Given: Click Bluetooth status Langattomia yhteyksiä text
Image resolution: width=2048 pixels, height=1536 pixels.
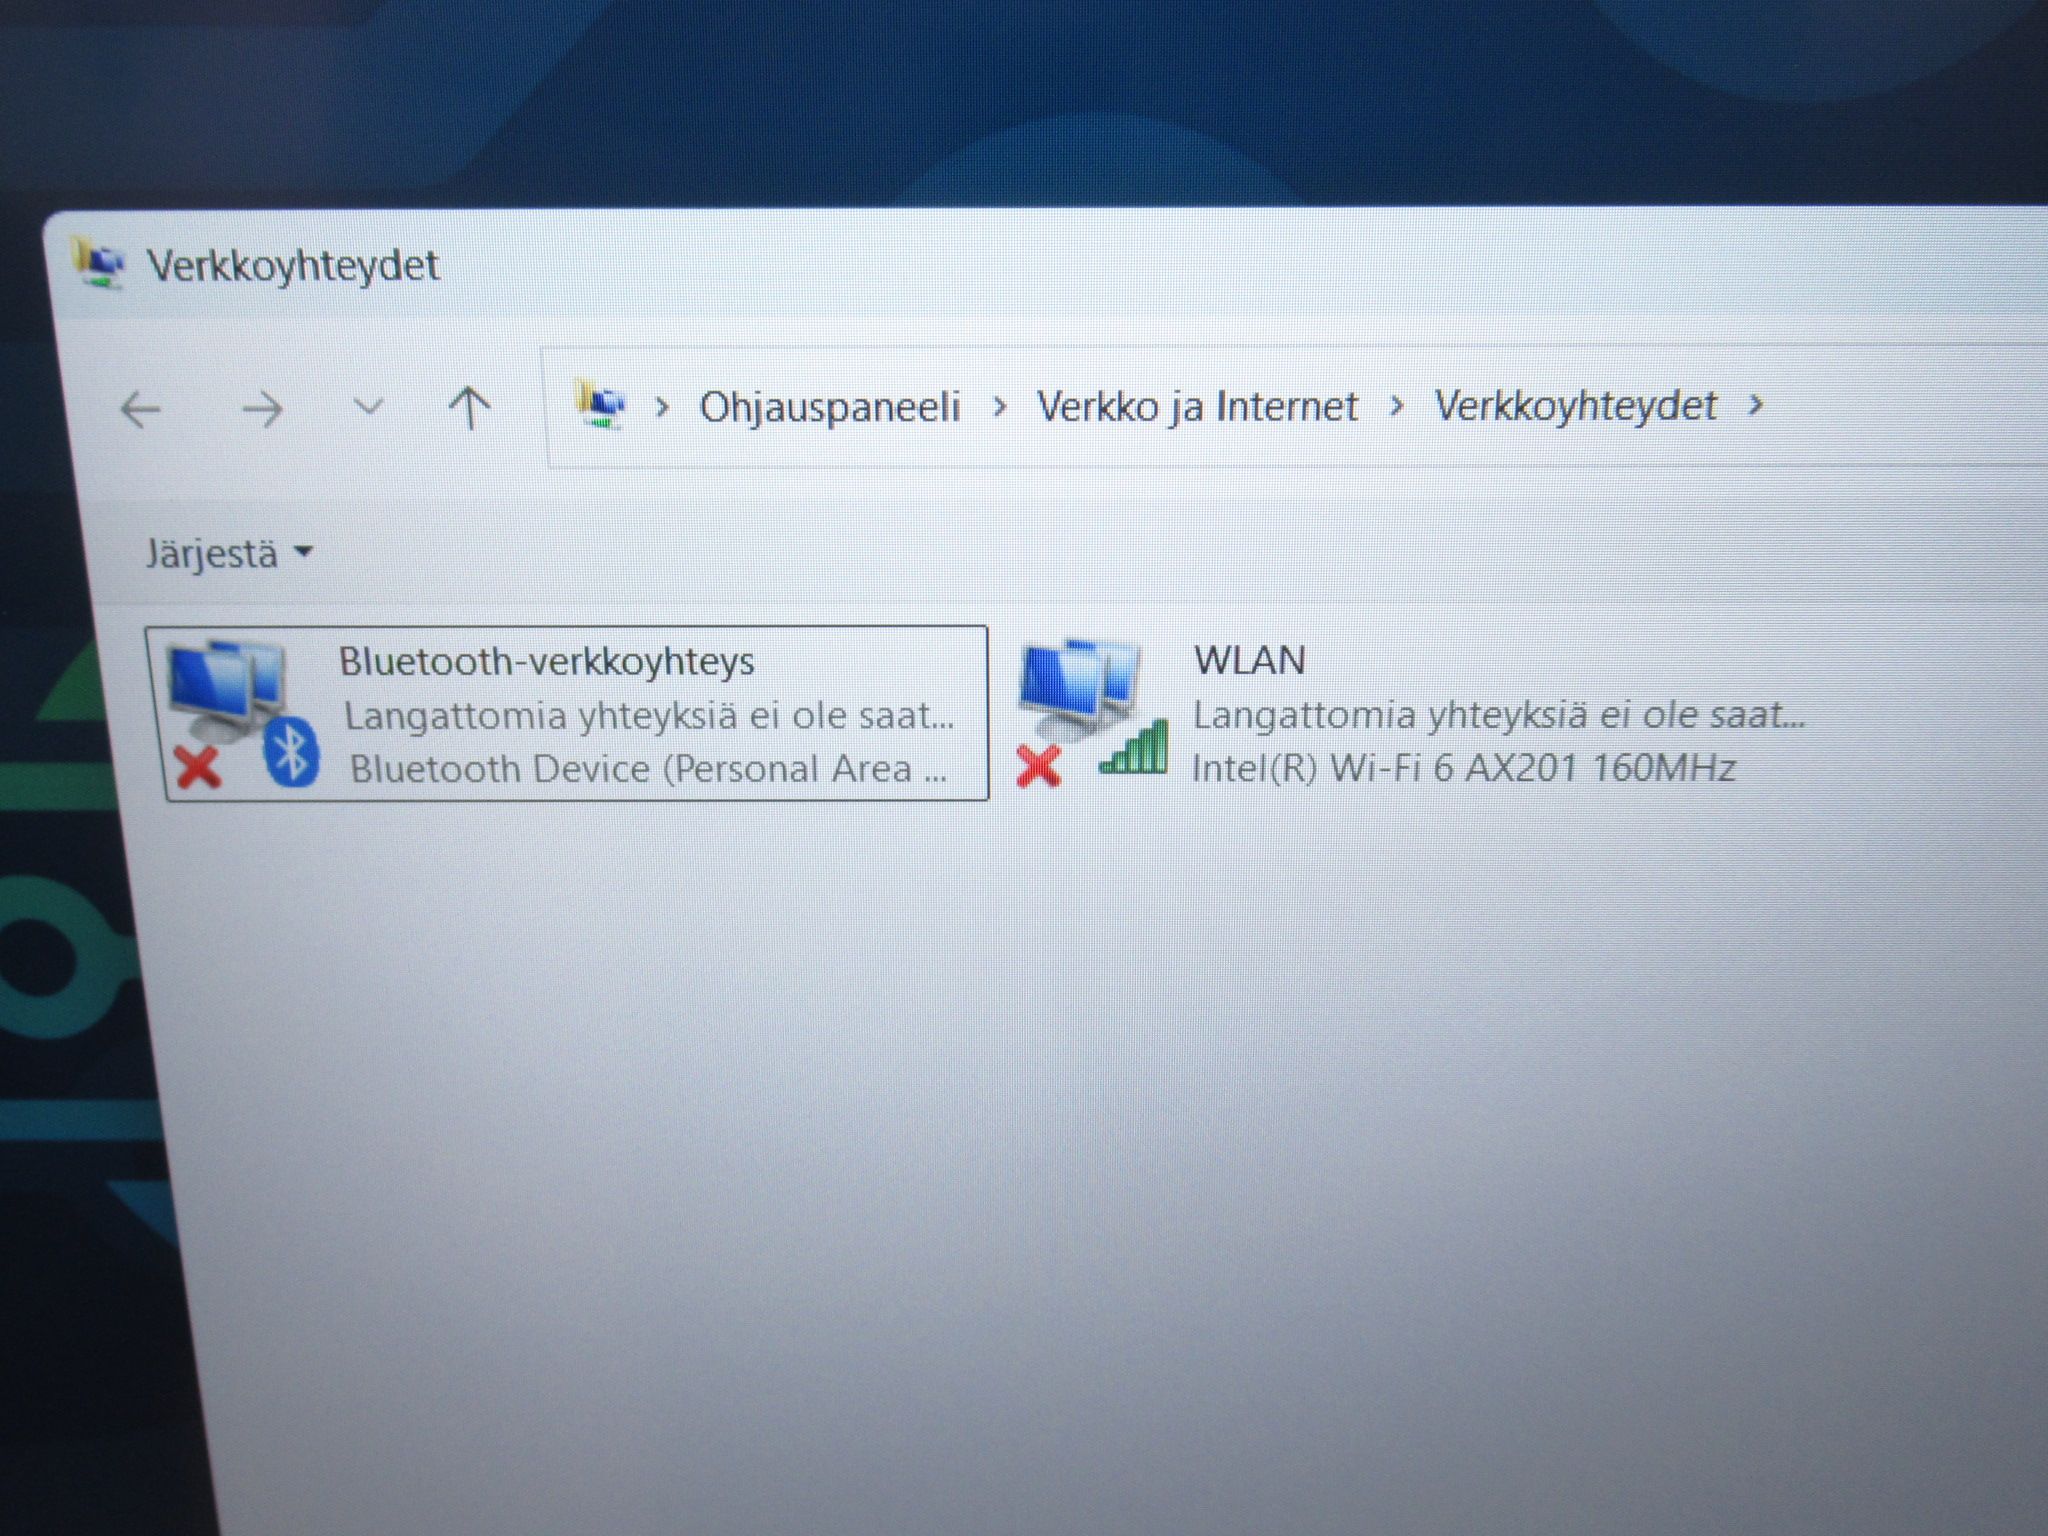Looking at the screenshot, I should (x=649, y=717).
